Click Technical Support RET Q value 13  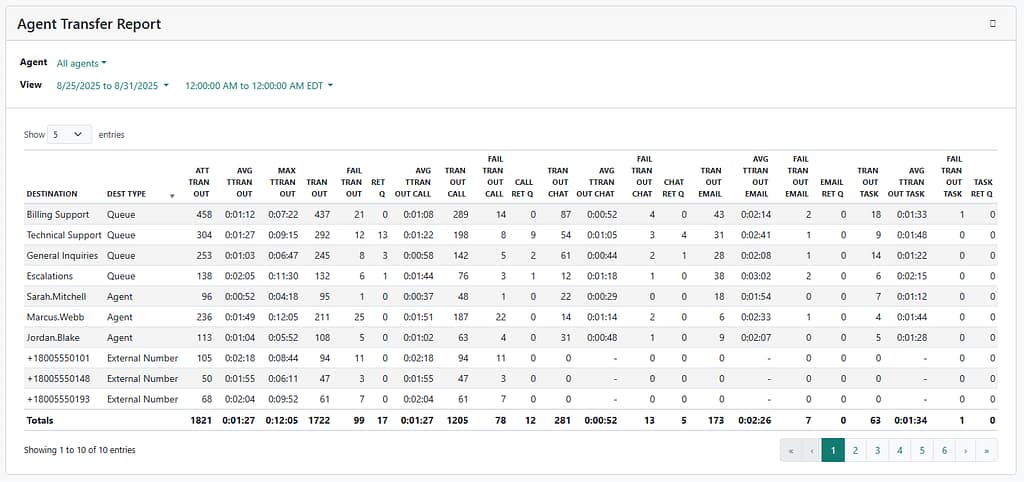[x=383, y=234]
